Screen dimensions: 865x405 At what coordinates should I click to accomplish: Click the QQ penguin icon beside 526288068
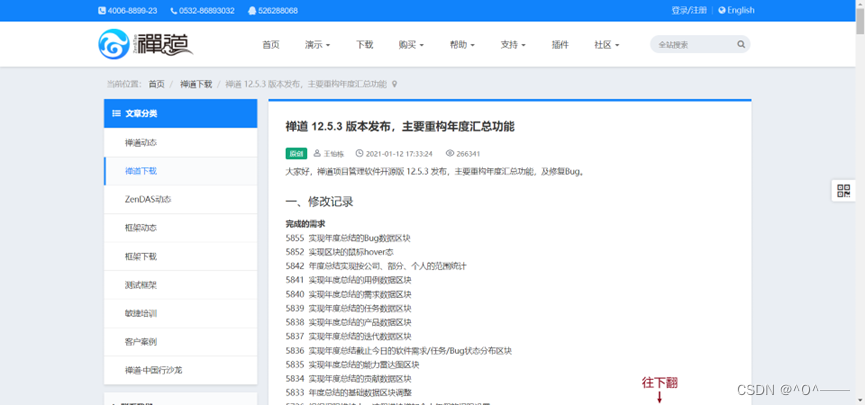click(x=252, y=10)
